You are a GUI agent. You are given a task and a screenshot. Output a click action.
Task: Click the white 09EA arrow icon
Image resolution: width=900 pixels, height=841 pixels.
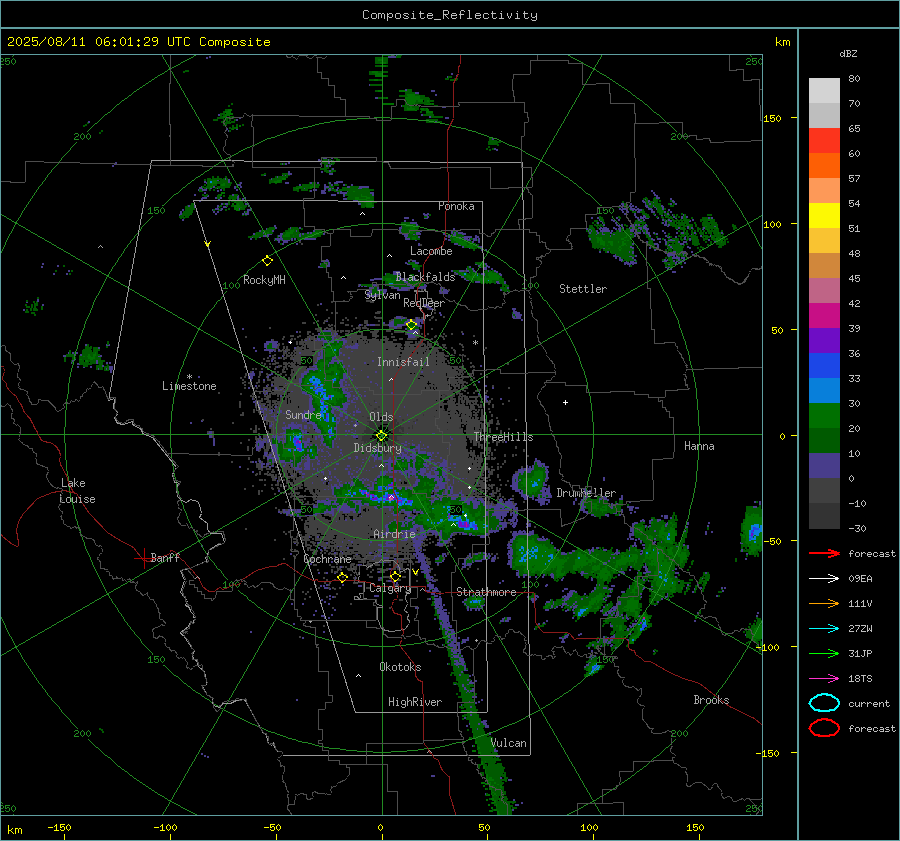(x=824, y=578)
